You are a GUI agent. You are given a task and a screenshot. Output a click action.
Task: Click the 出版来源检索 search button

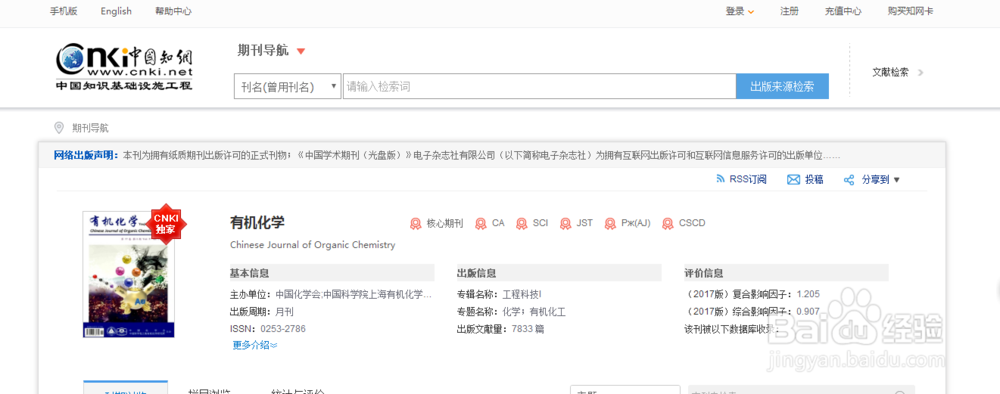[x=783, y=87]
